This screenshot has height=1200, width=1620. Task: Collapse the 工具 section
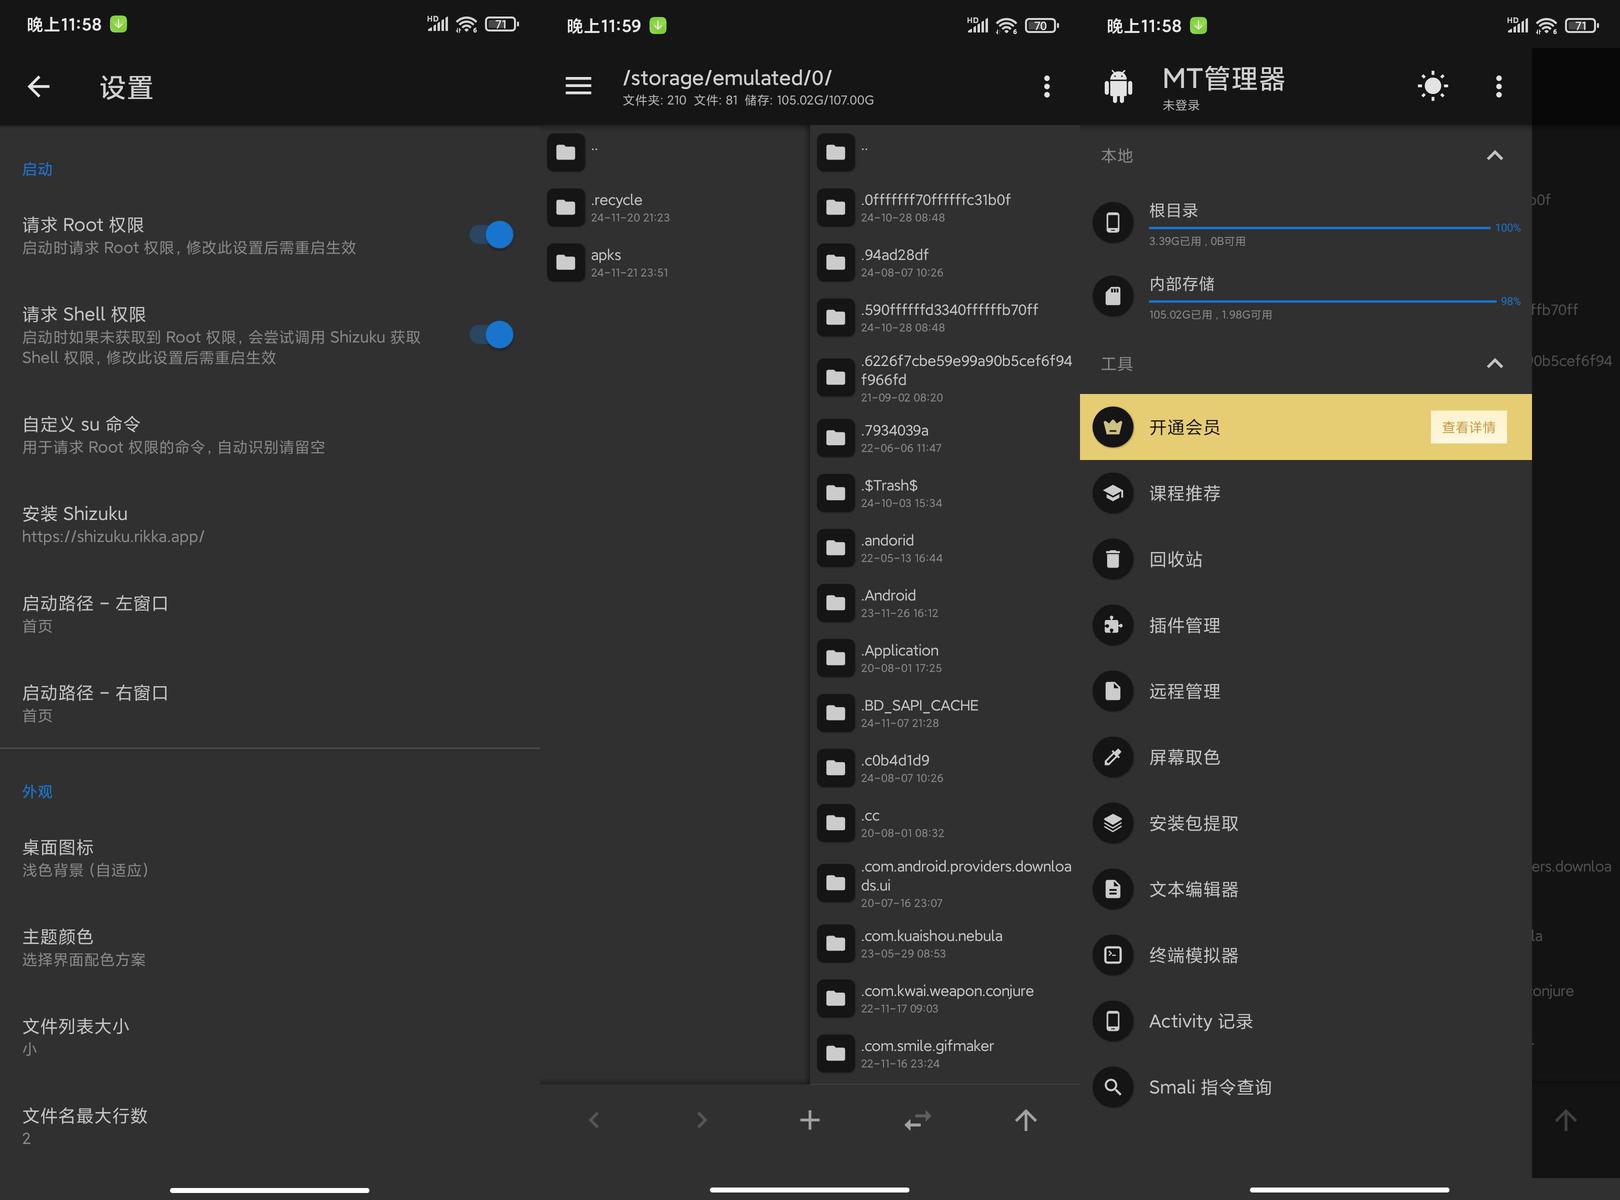click(1494, 364)
